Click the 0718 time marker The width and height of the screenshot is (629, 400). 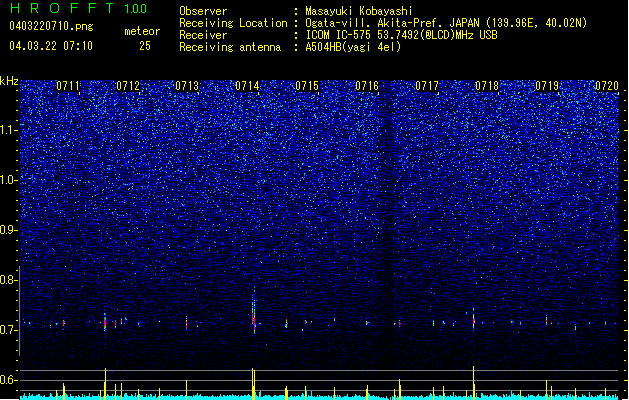[x=487, y=86]
